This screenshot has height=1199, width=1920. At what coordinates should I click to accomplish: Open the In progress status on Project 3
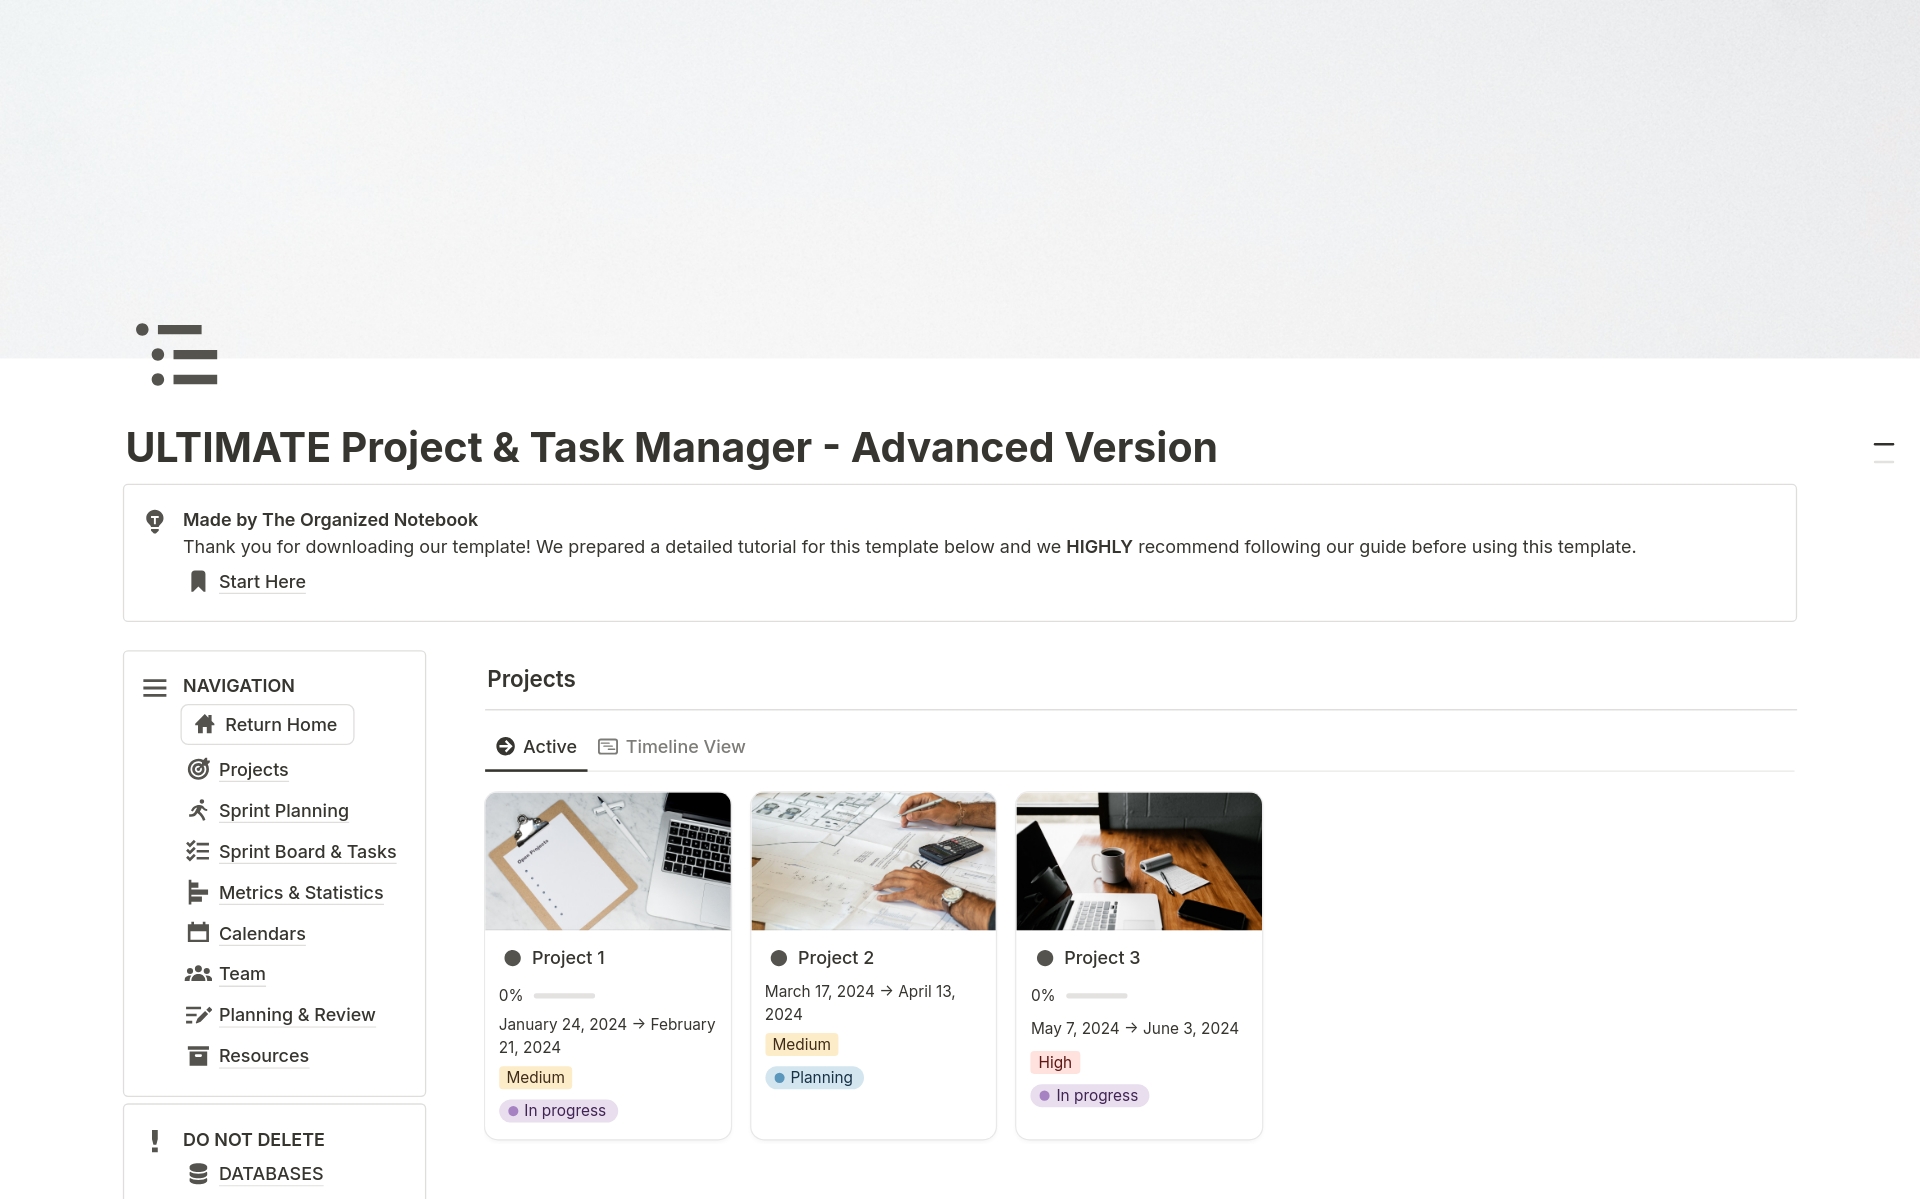click(x=1089, y=1095)
